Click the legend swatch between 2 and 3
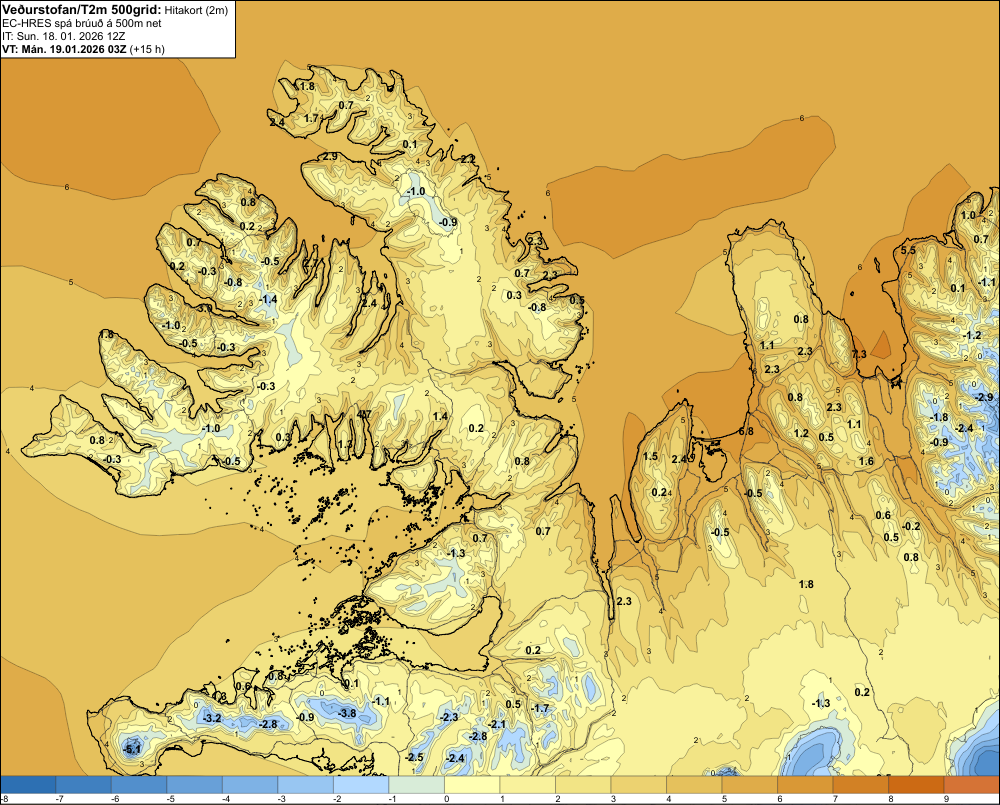The height and width of the screenshot is (805, 1000). point(583,785)
